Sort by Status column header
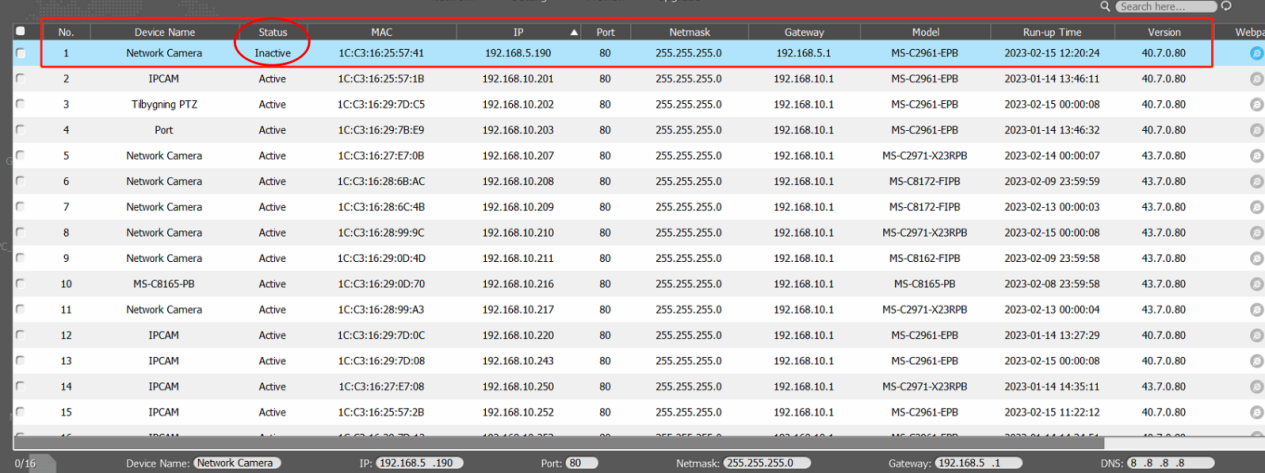 click(x=272, y=32)
